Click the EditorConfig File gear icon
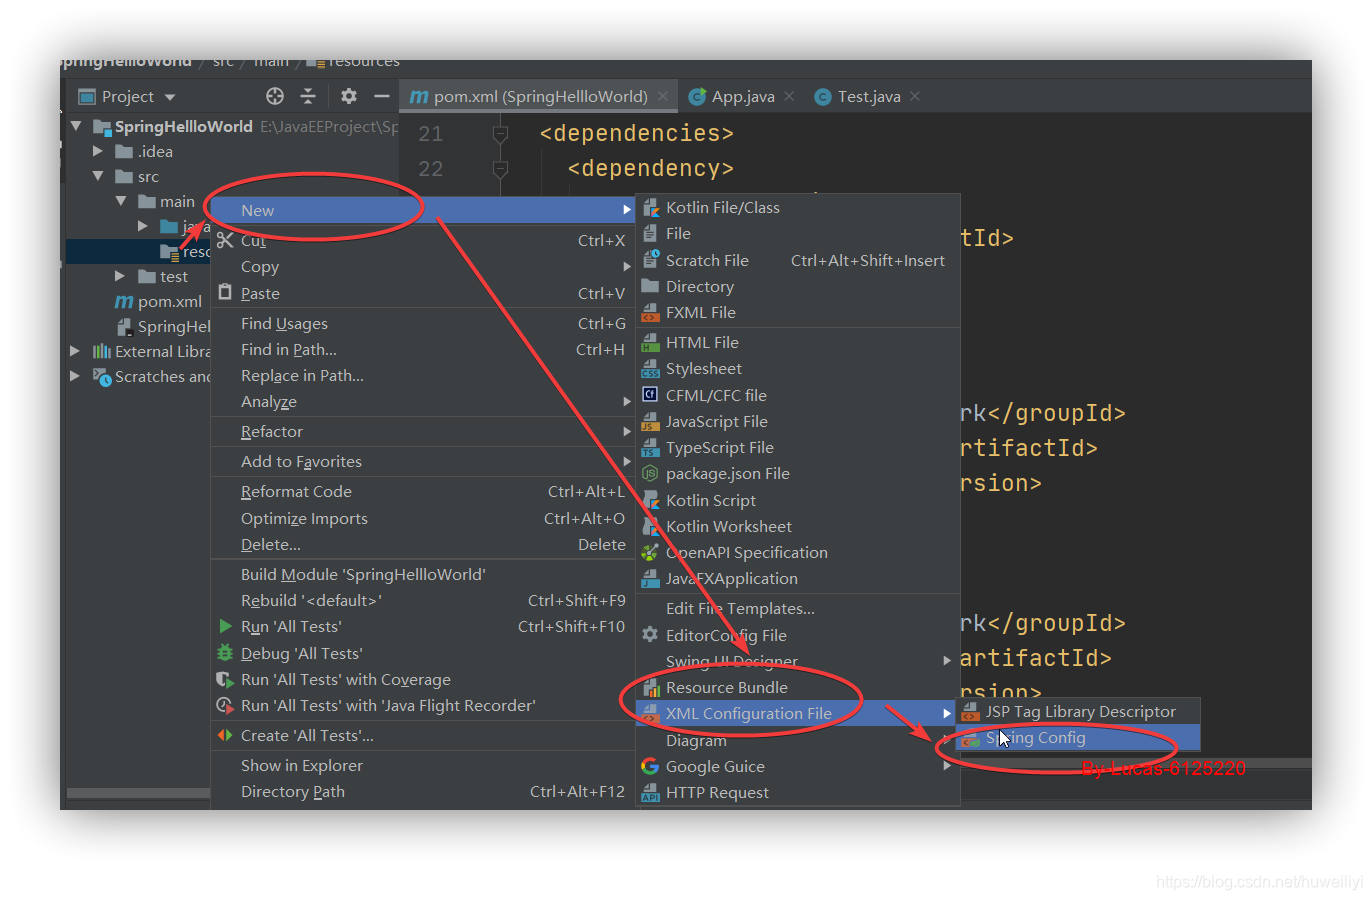Screen dimensions: 1372x900 (x=650, y=635)
